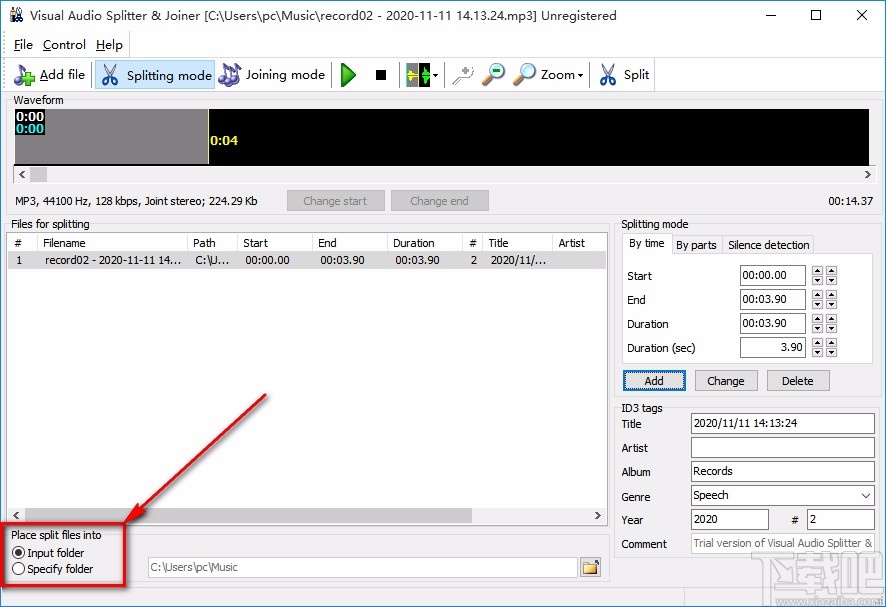Viewport: 886px width, 607px height.
Task: Switch to the By time tab
Action: 646,244
